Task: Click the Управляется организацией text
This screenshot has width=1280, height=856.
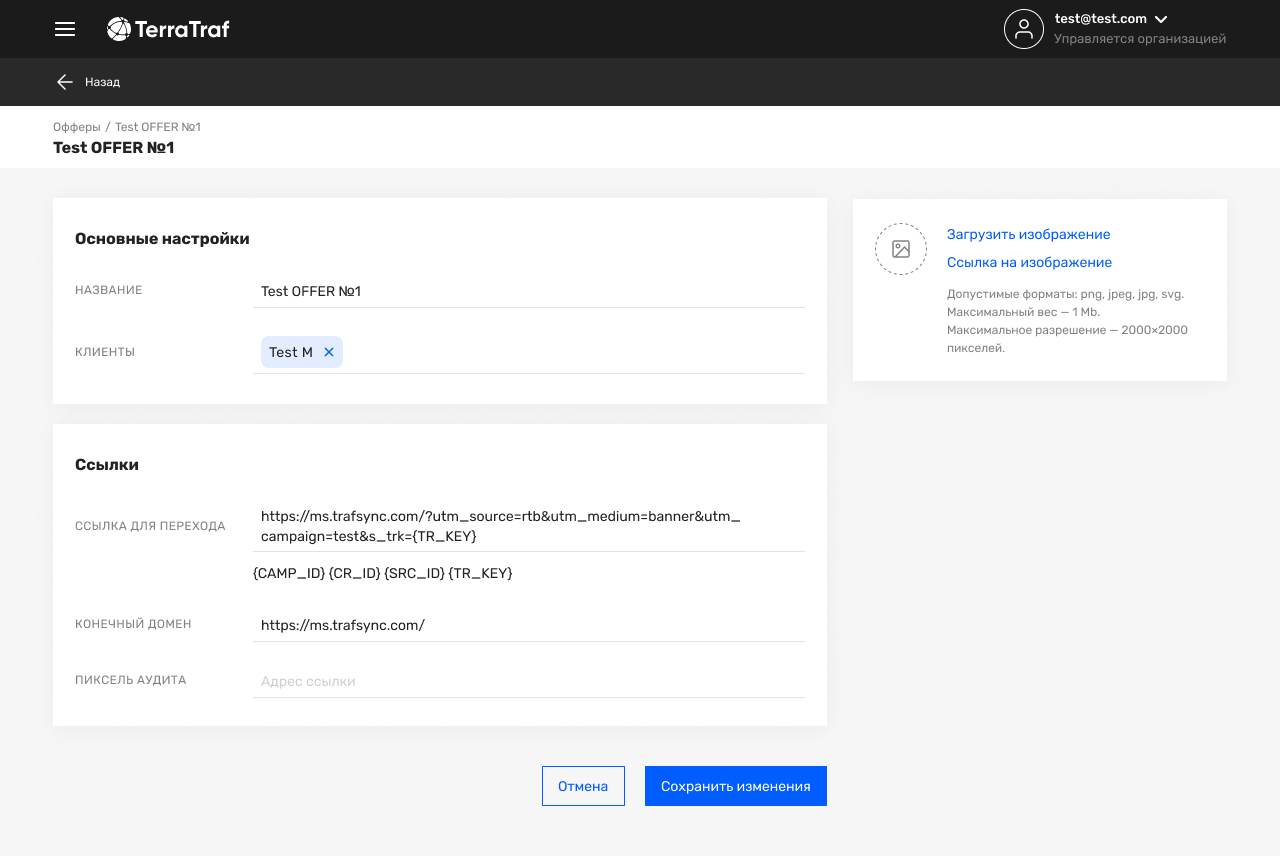Action: [1140, 39]
